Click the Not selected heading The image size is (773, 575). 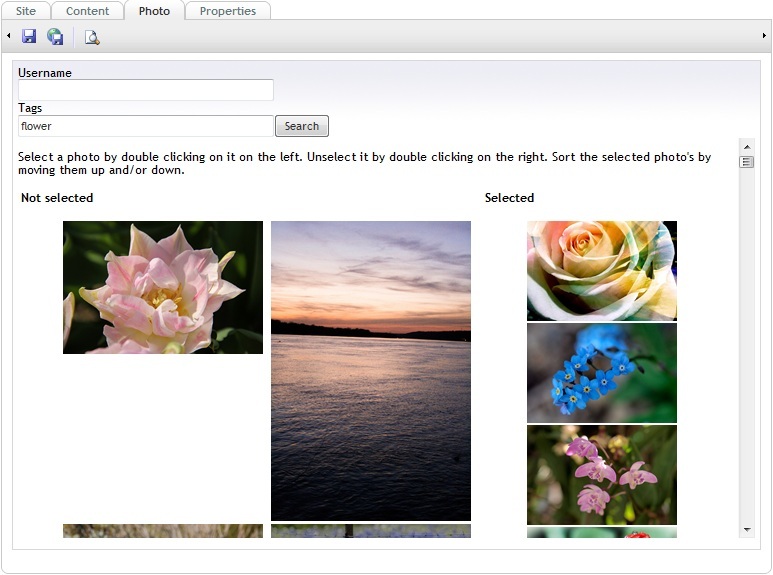click(x=57, y=198)
